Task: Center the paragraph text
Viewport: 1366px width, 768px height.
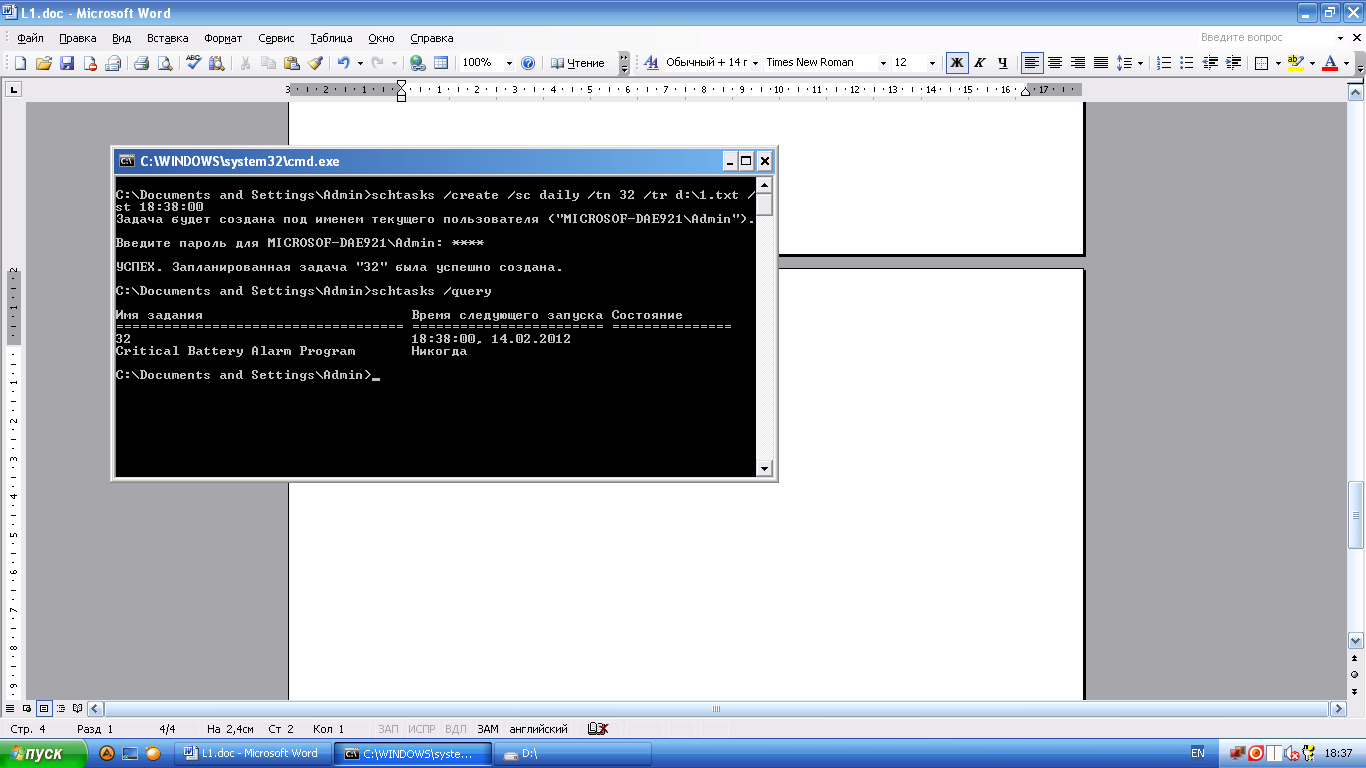Action: pos(1055,63)
